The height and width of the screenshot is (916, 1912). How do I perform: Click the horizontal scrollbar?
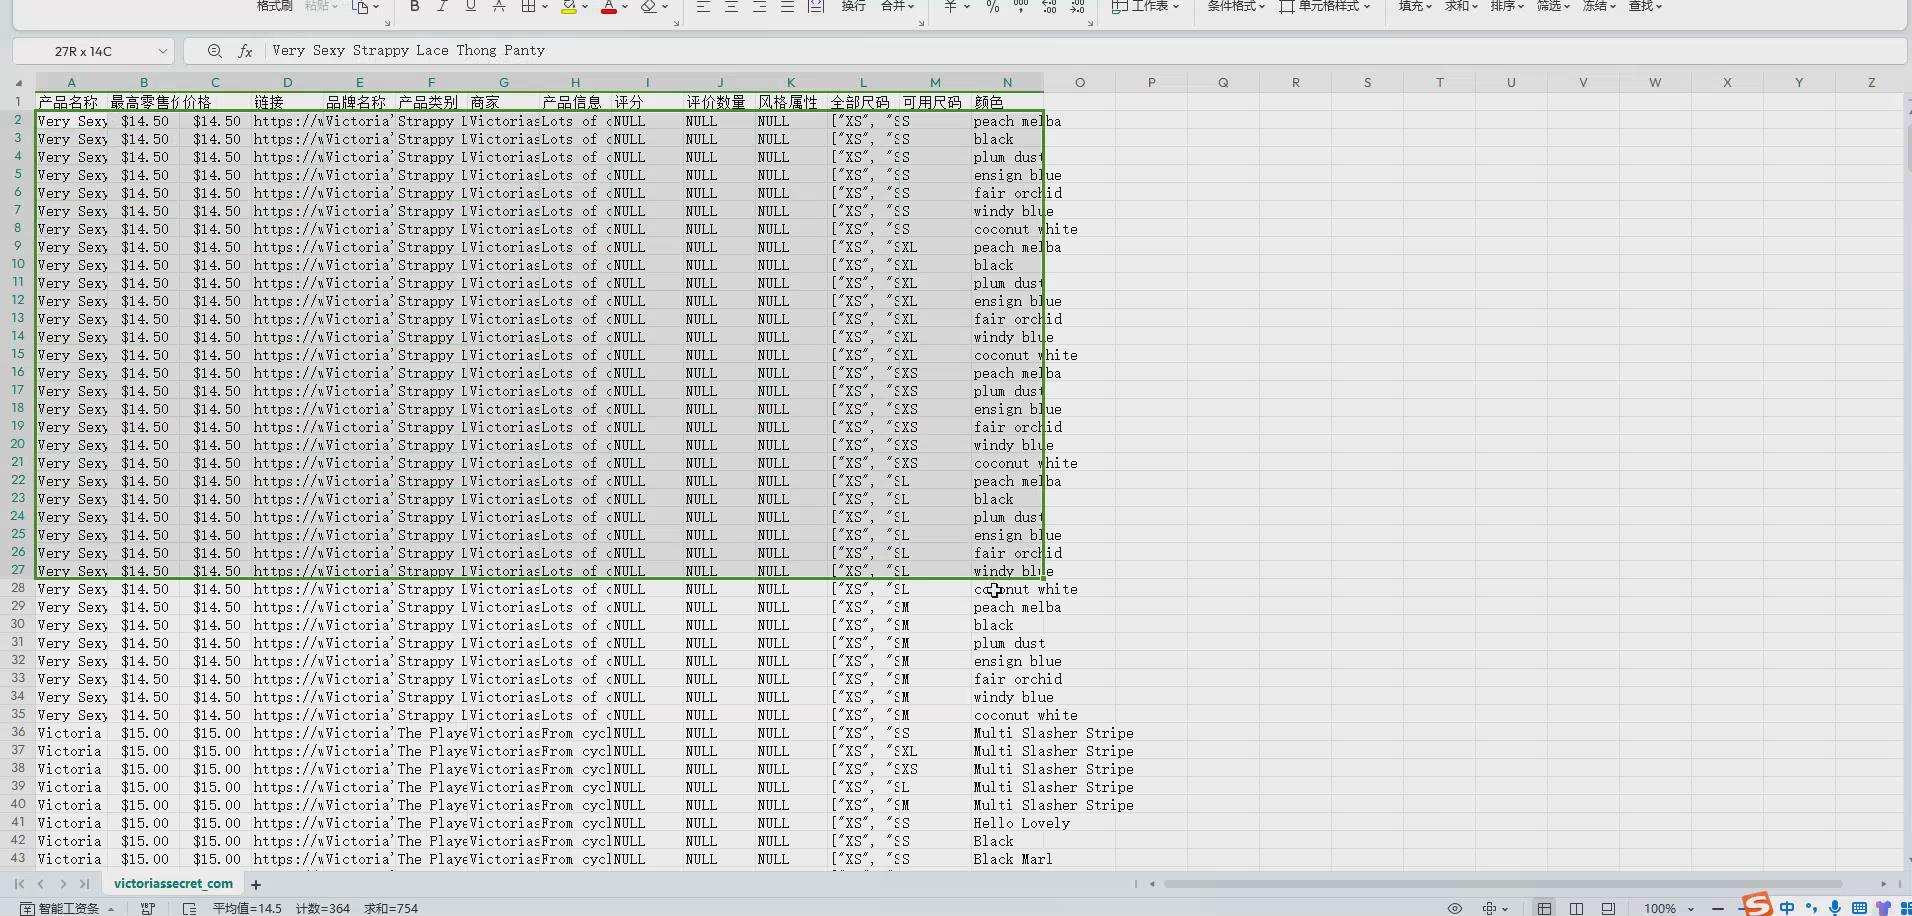1503,884
